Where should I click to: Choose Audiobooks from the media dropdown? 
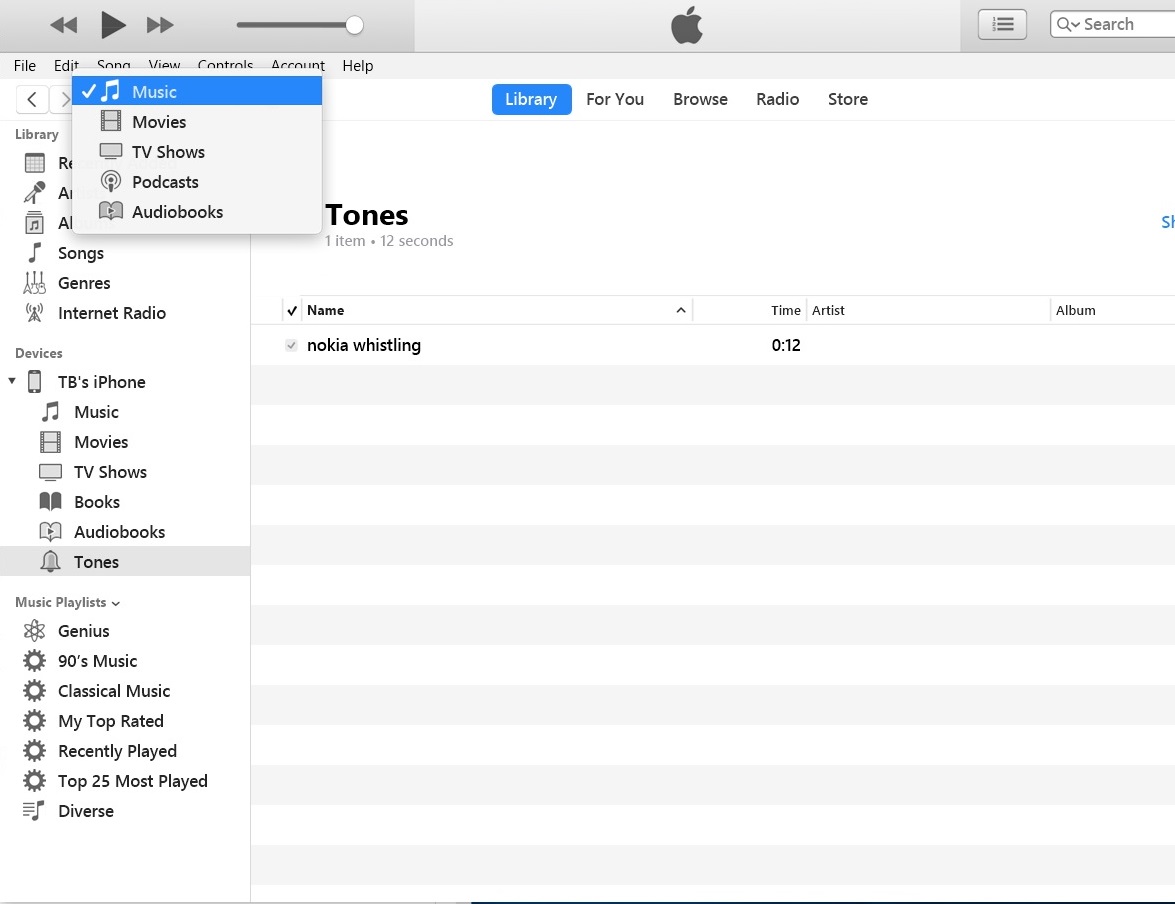[x=197, y=212]
